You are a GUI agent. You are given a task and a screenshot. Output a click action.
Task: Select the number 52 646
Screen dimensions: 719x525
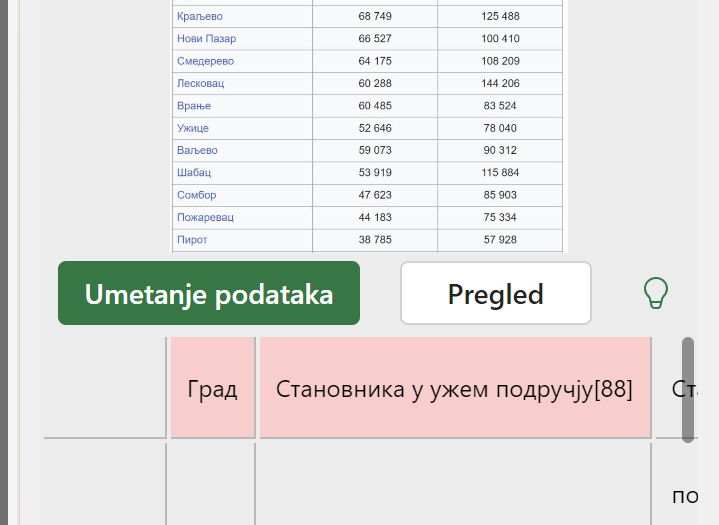[x=375, y=128]
